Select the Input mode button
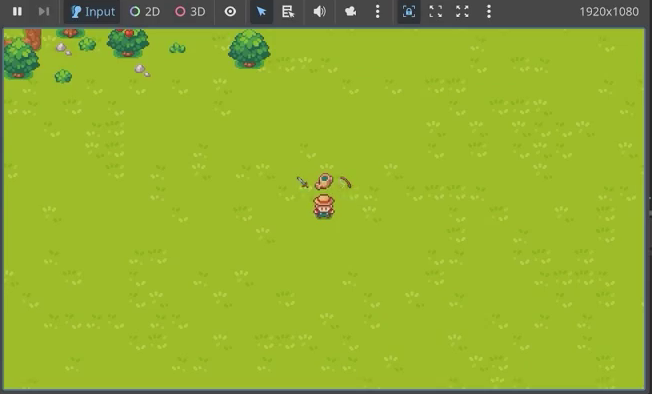652x394 pixels. point(92,12)
